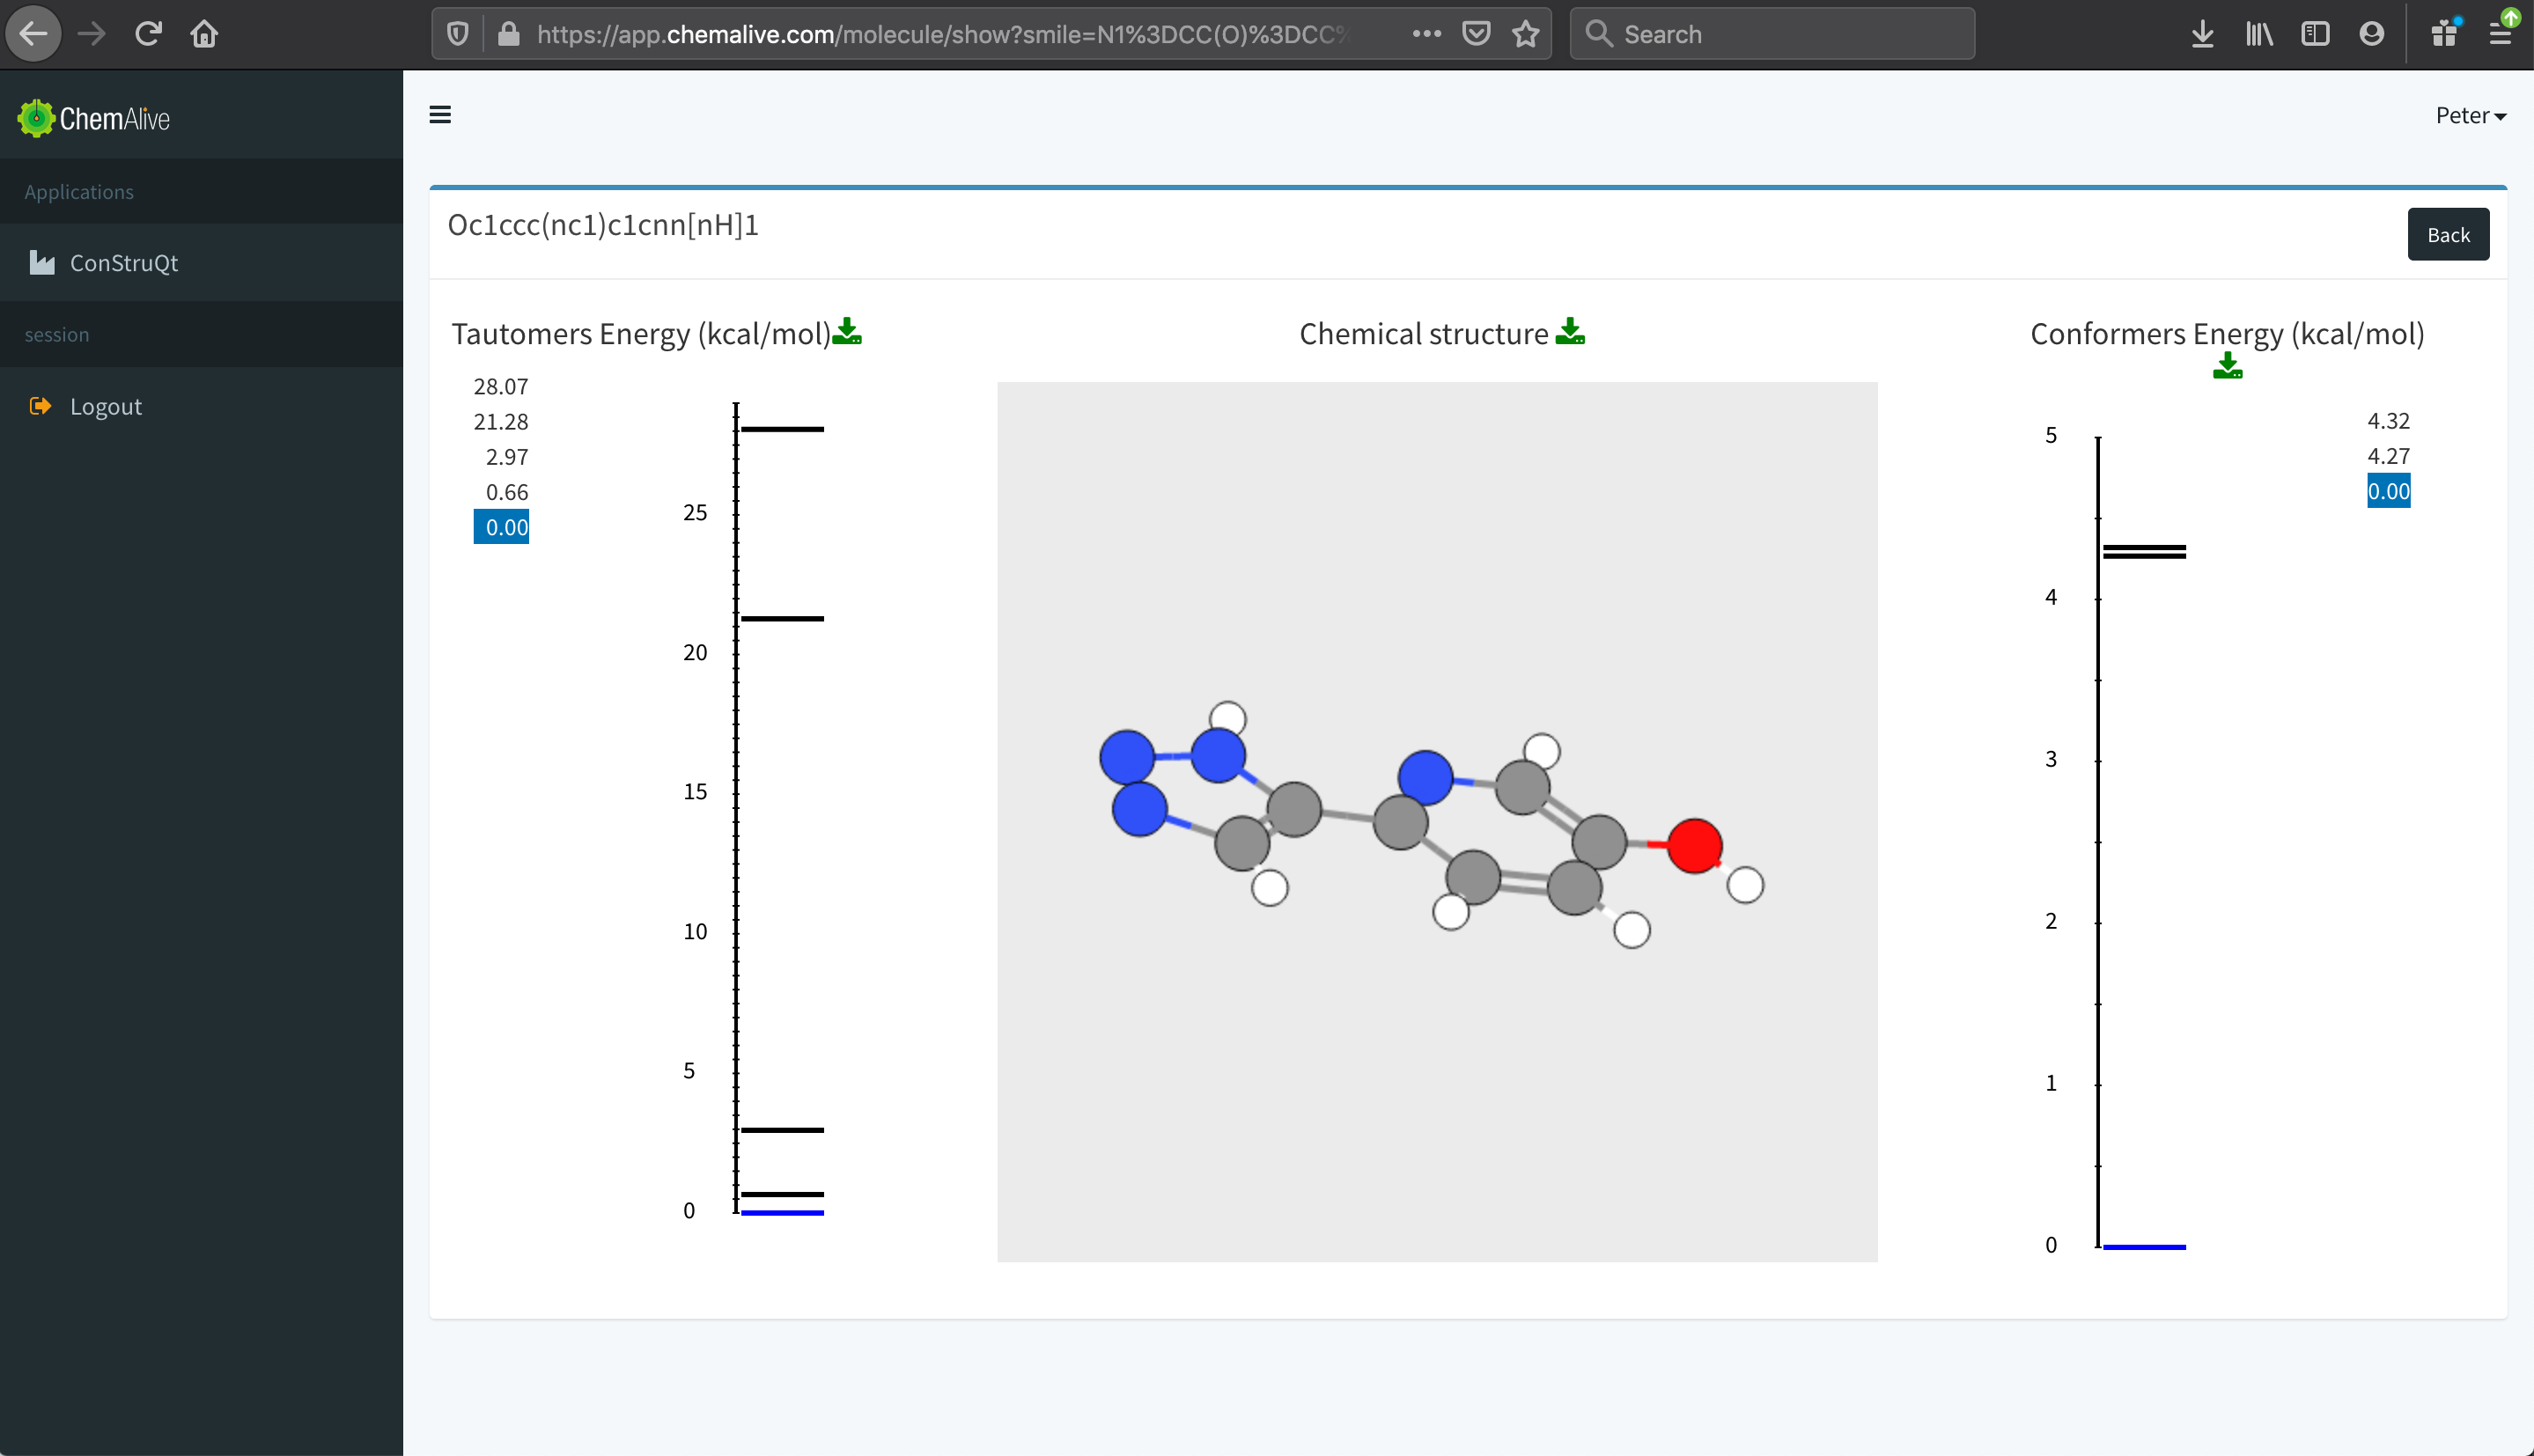
Task: Download the Chemical structure file
Action: [x=1570, y=331]
